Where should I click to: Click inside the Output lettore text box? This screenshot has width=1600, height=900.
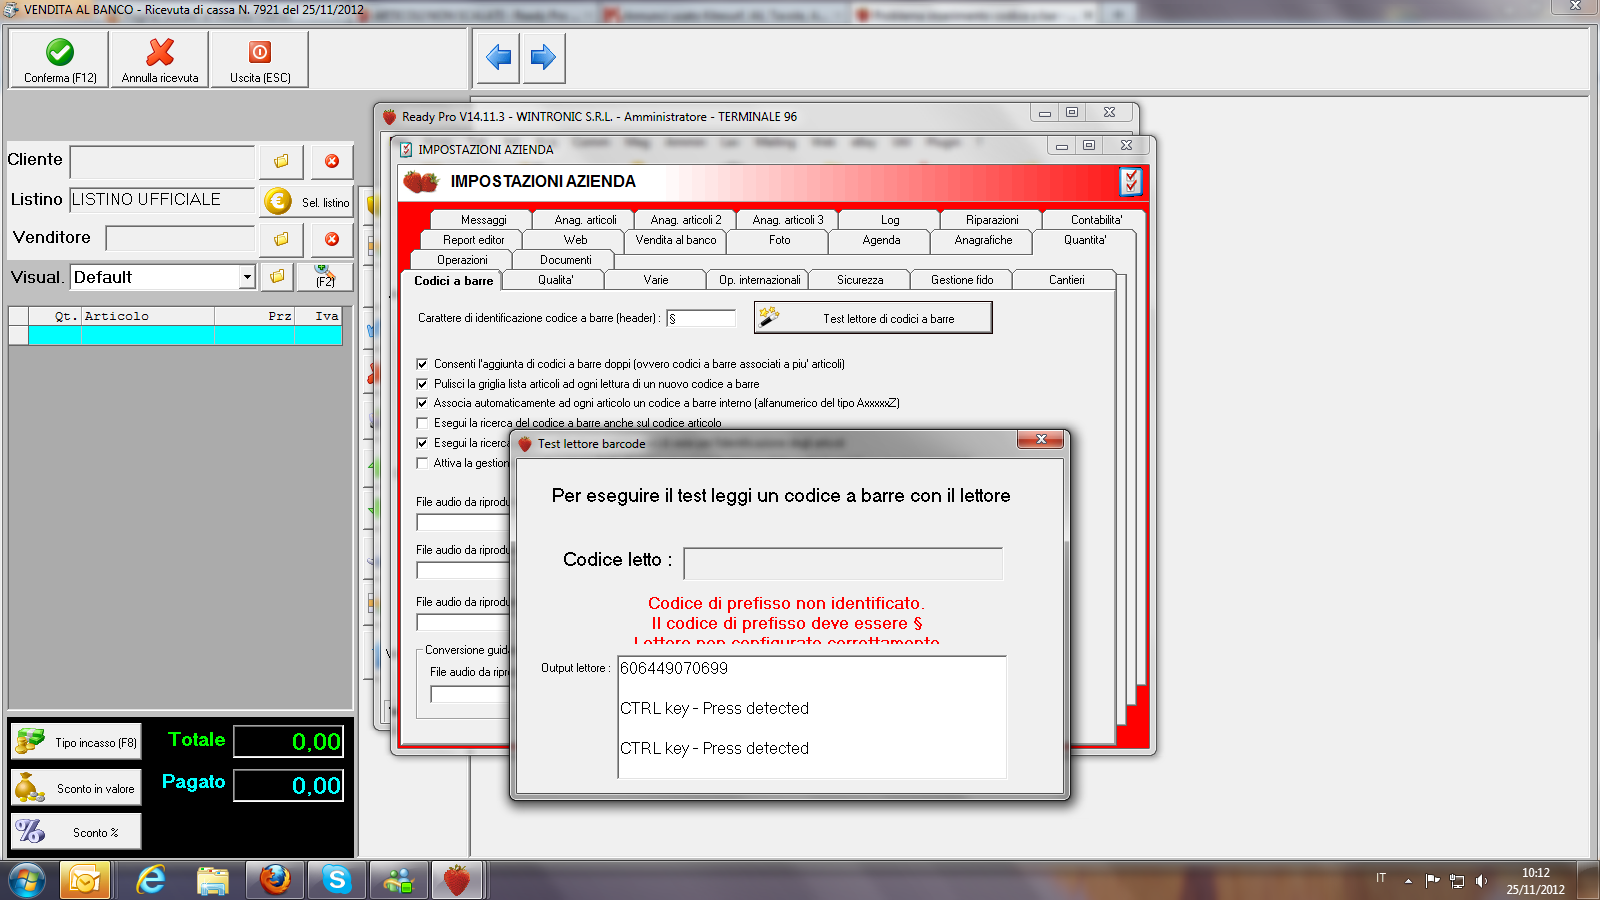(812, 717)
